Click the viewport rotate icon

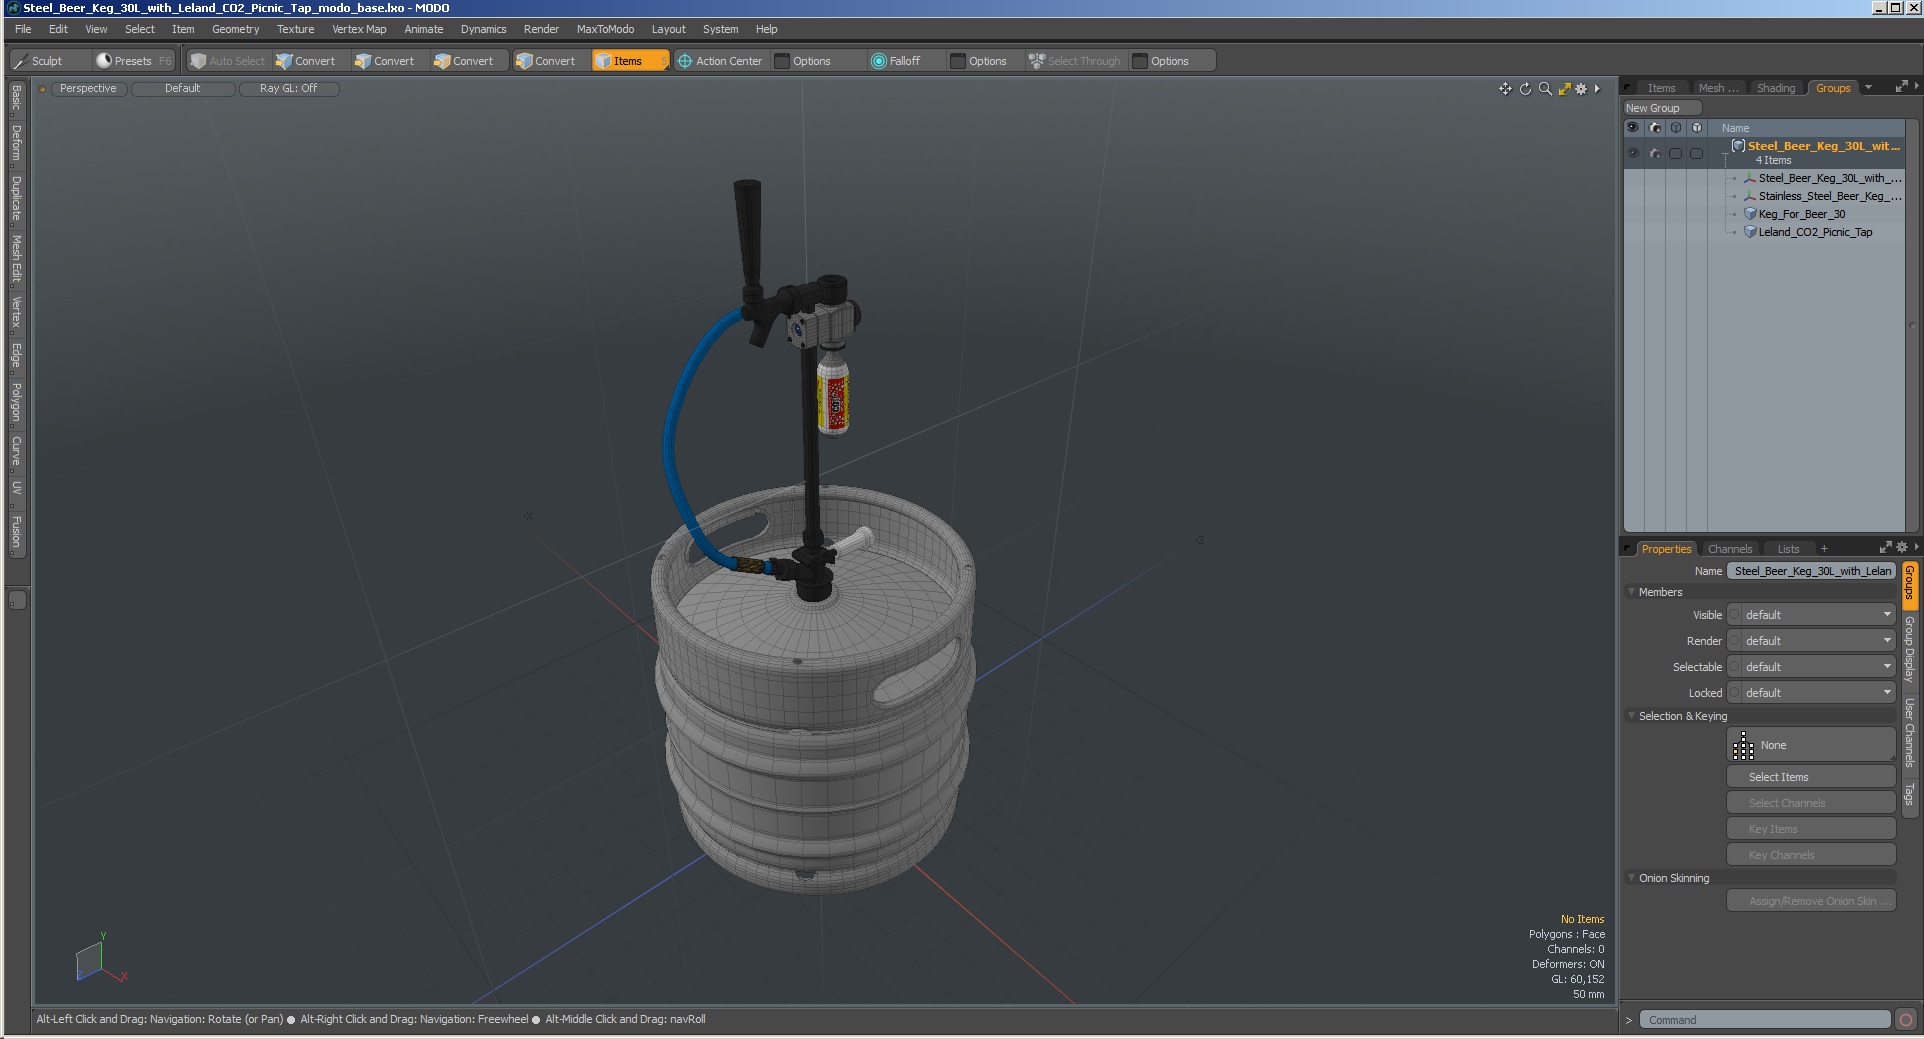tap(1525, 89)
